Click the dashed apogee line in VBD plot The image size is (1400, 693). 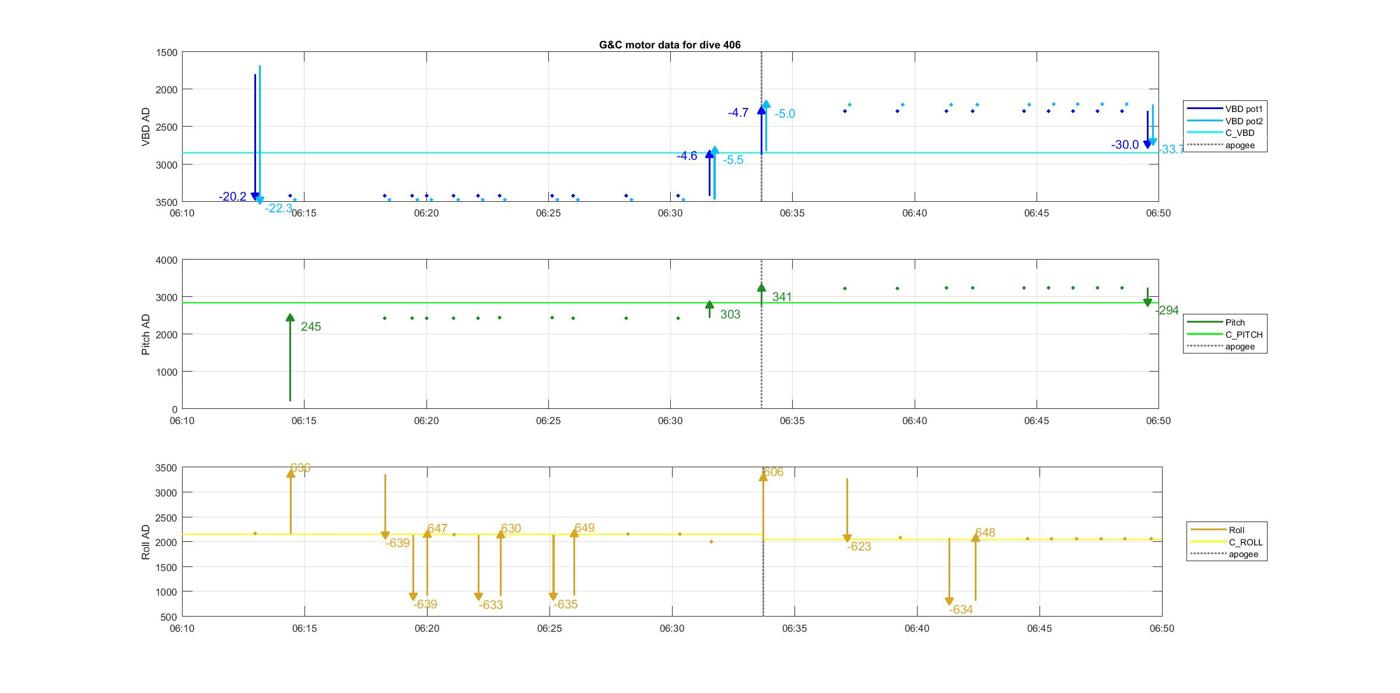tap(762, 127)
